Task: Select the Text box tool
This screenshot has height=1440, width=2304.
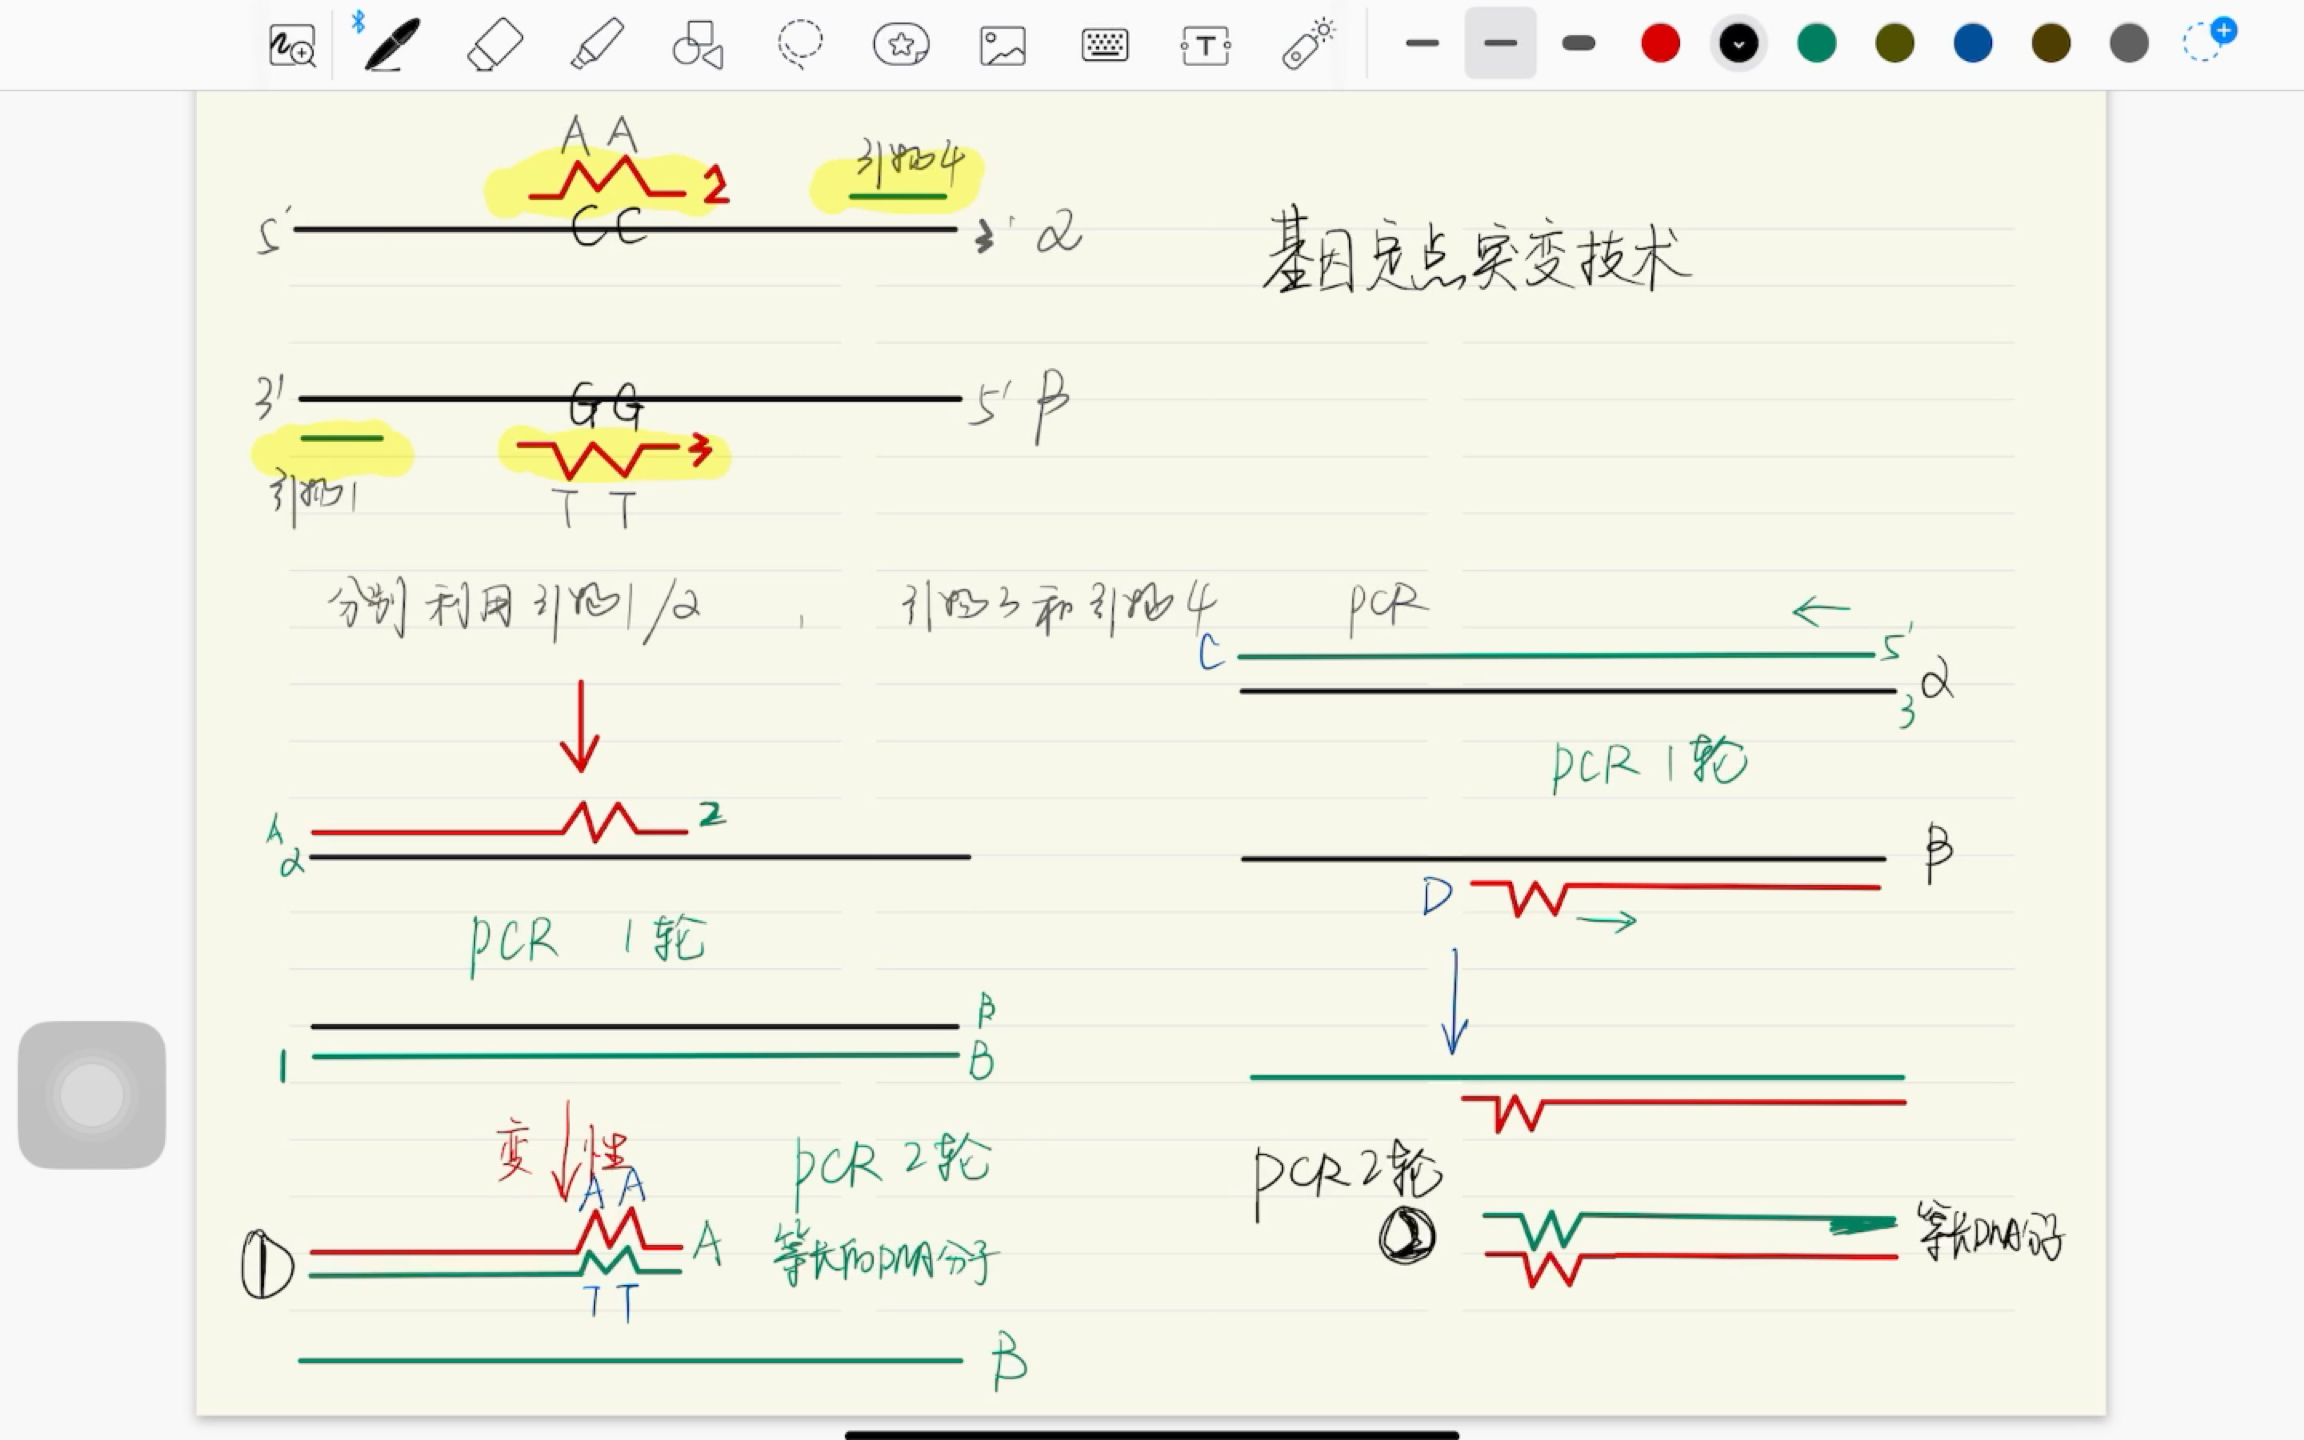Action: pyautogui.click(x=1205, y=46)
